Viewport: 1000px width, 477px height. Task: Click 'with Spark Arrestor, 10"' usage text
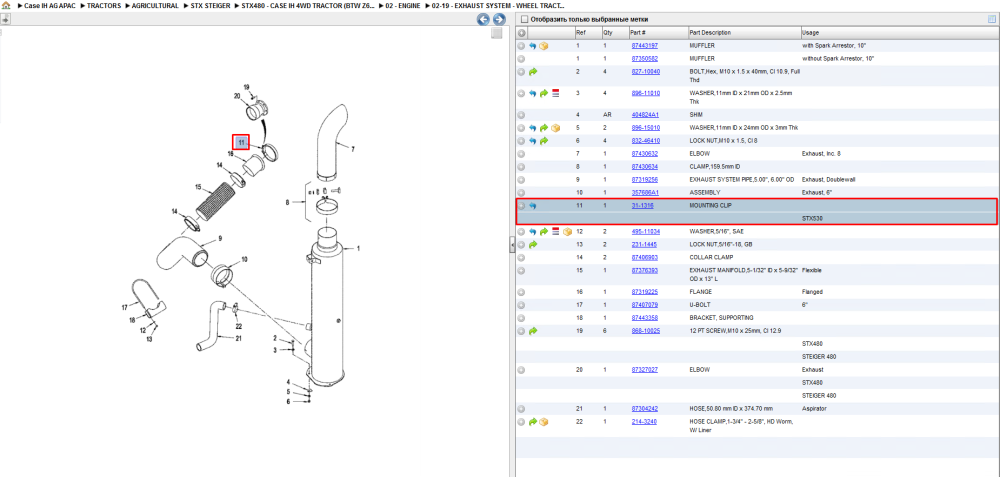tap(834, 46)
